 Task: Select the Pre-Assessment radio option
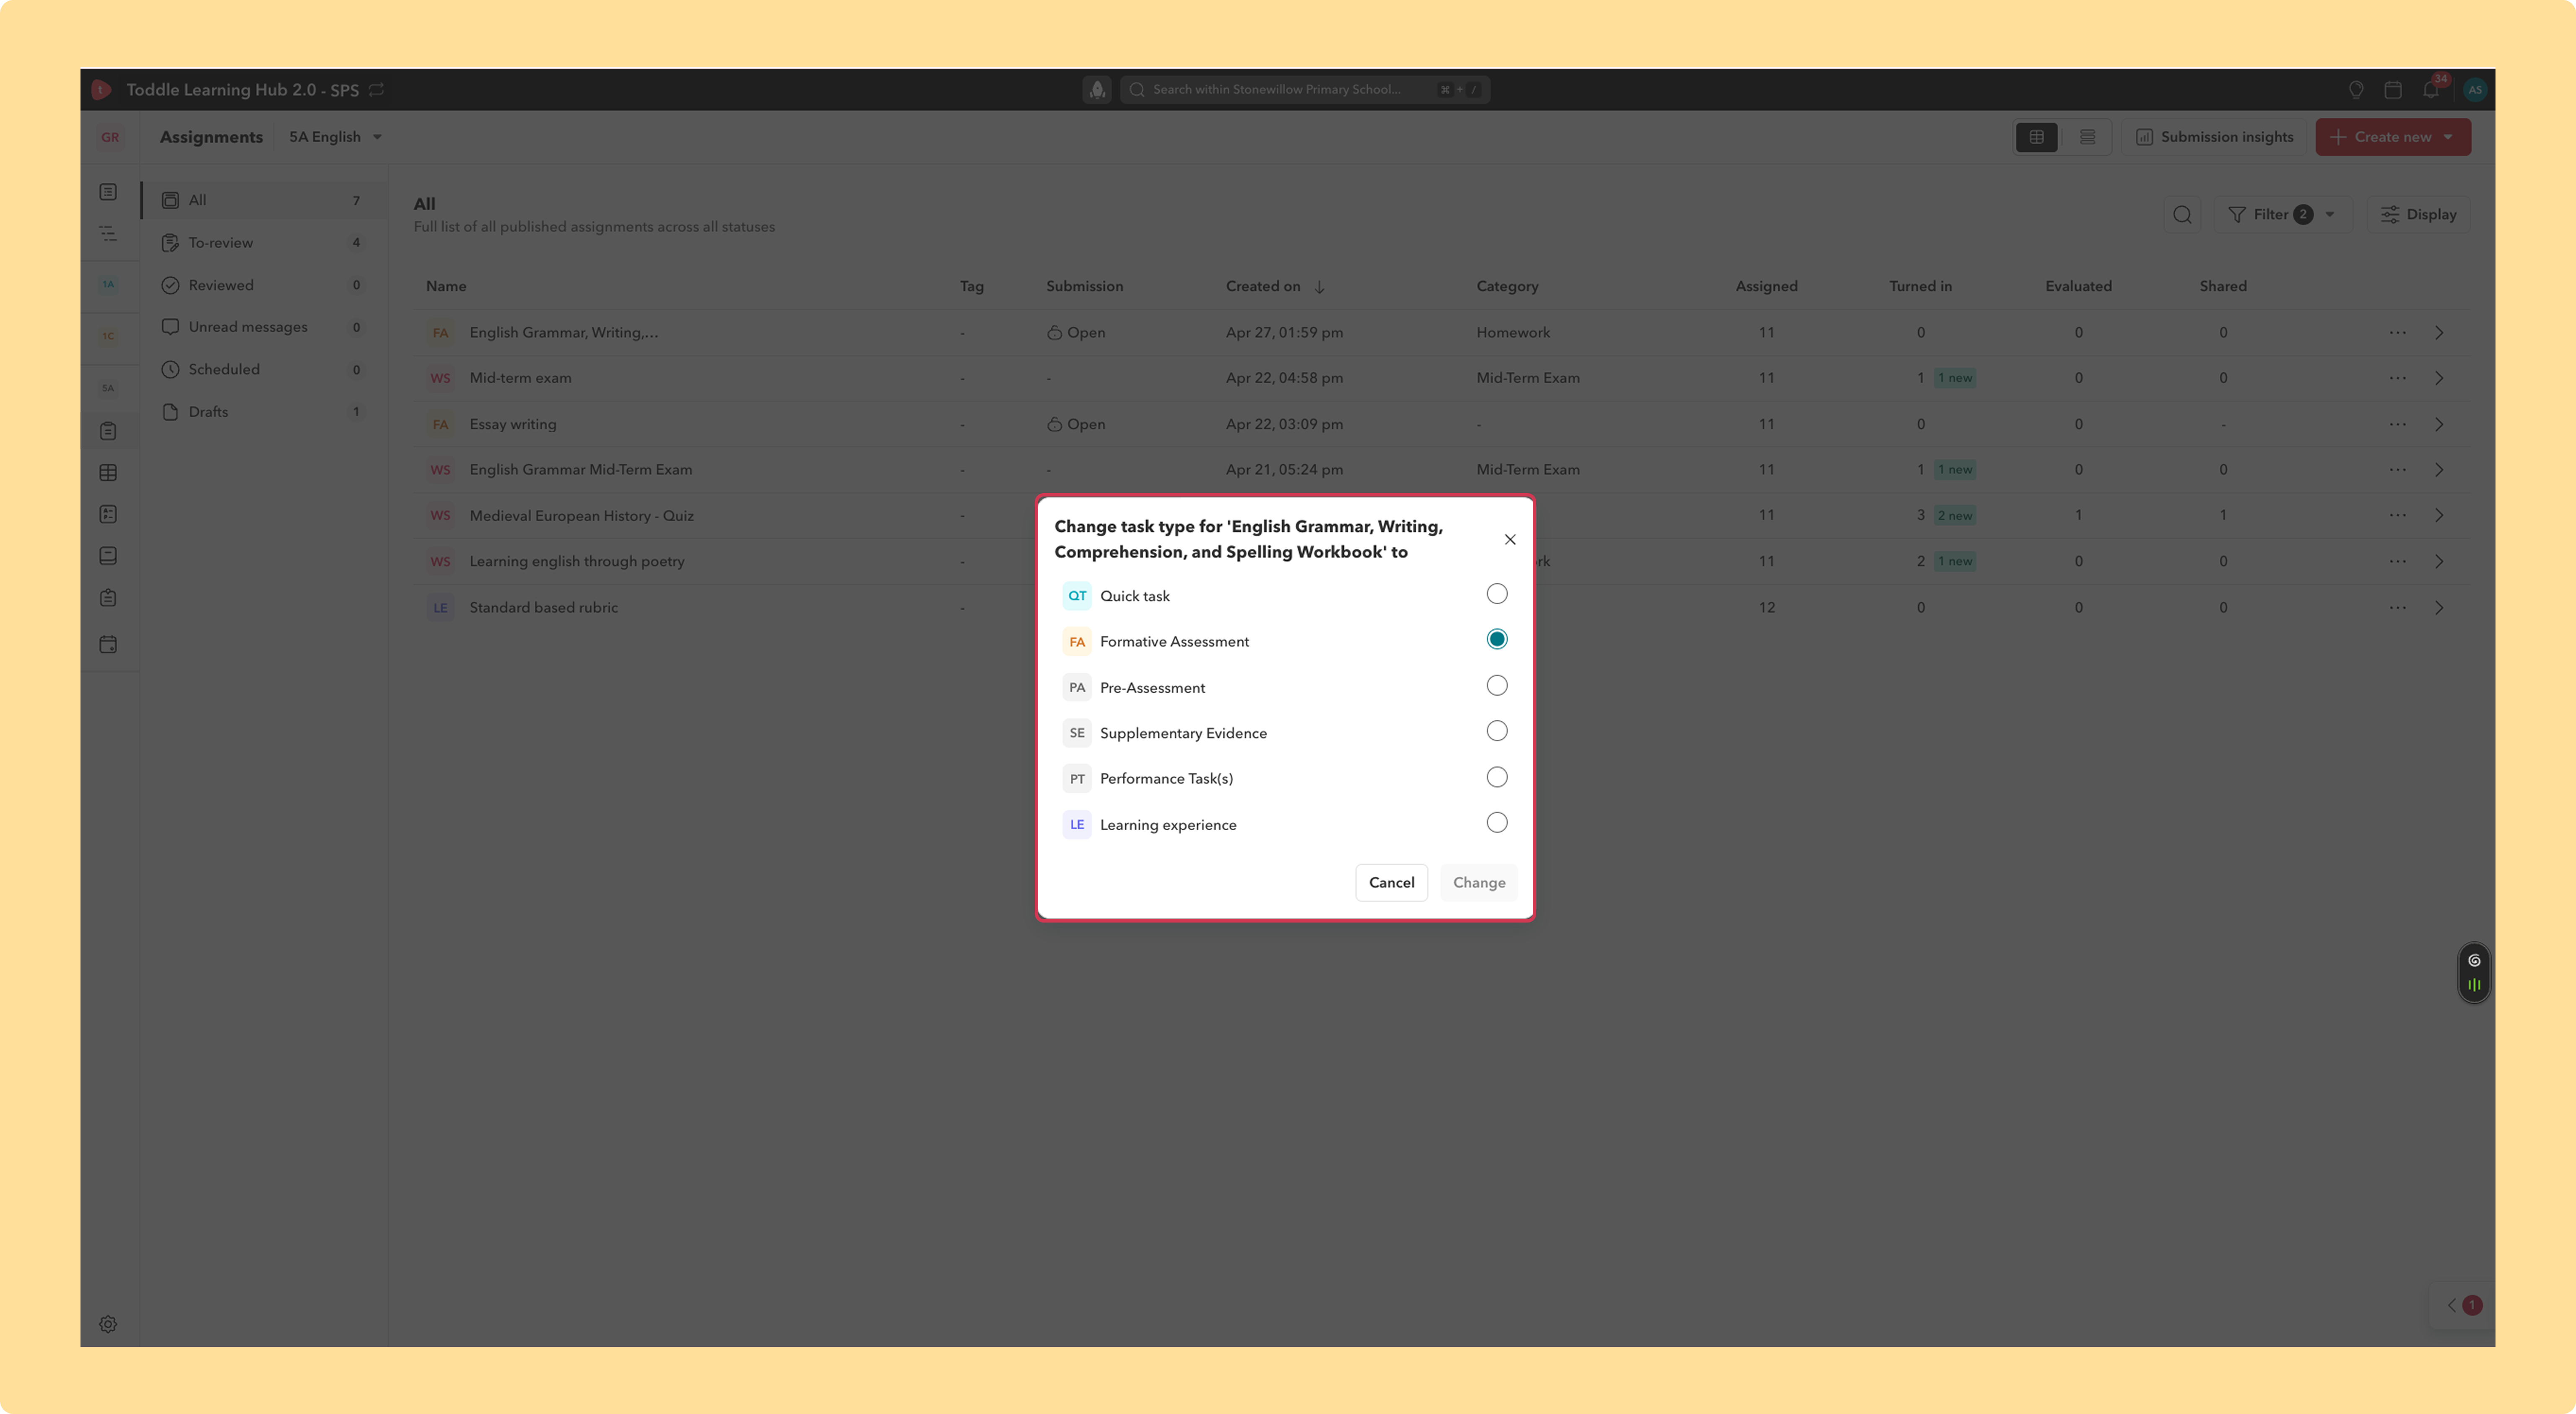[x=1496, y=686]
